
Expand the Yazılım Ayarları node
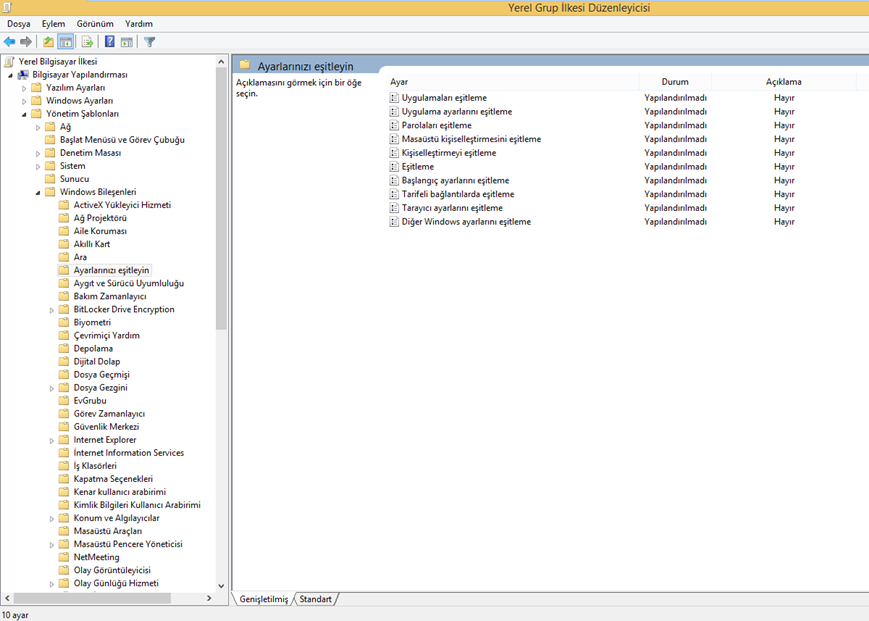tap(24, 88)
